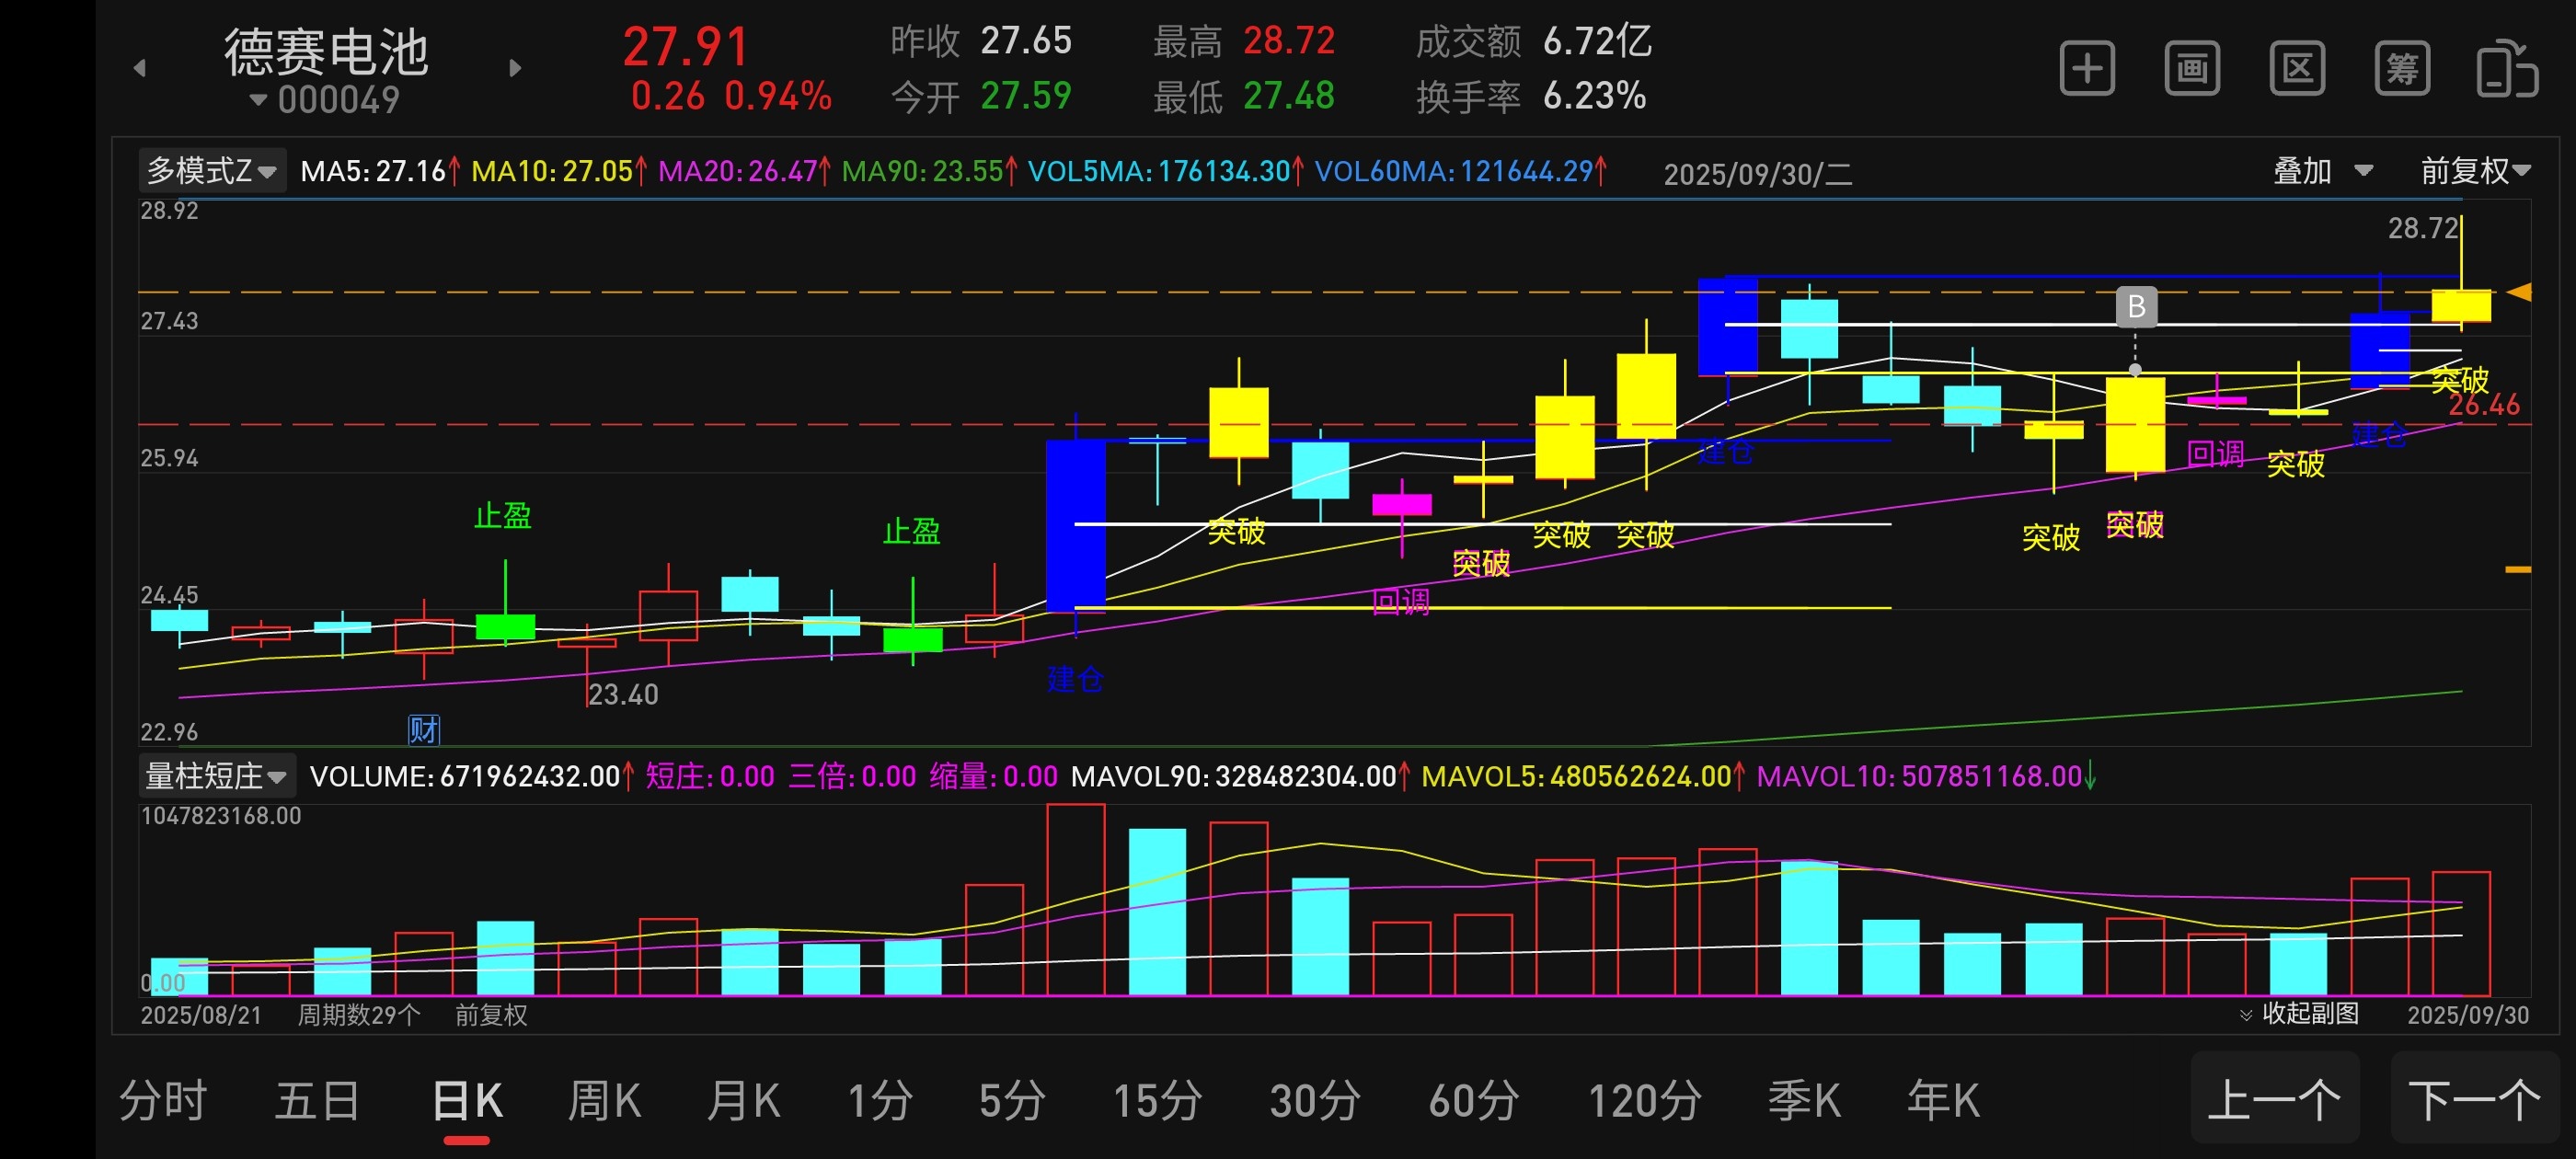The image size is (2576, 1159).
Task: Click the right arrow after the stock name
Action: click(515, 68)
